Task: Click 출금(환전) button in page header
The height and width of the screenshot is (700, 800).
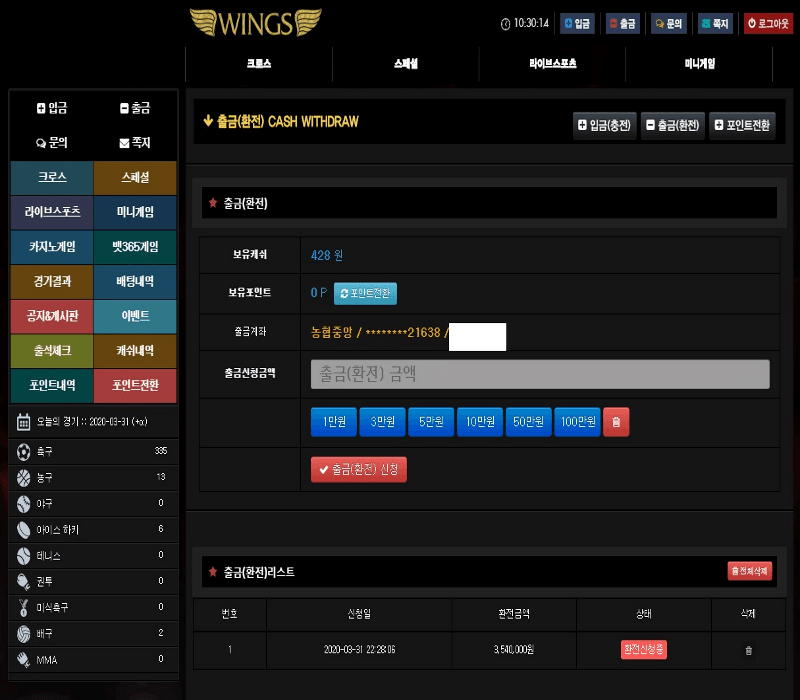Action: point(672,126)
